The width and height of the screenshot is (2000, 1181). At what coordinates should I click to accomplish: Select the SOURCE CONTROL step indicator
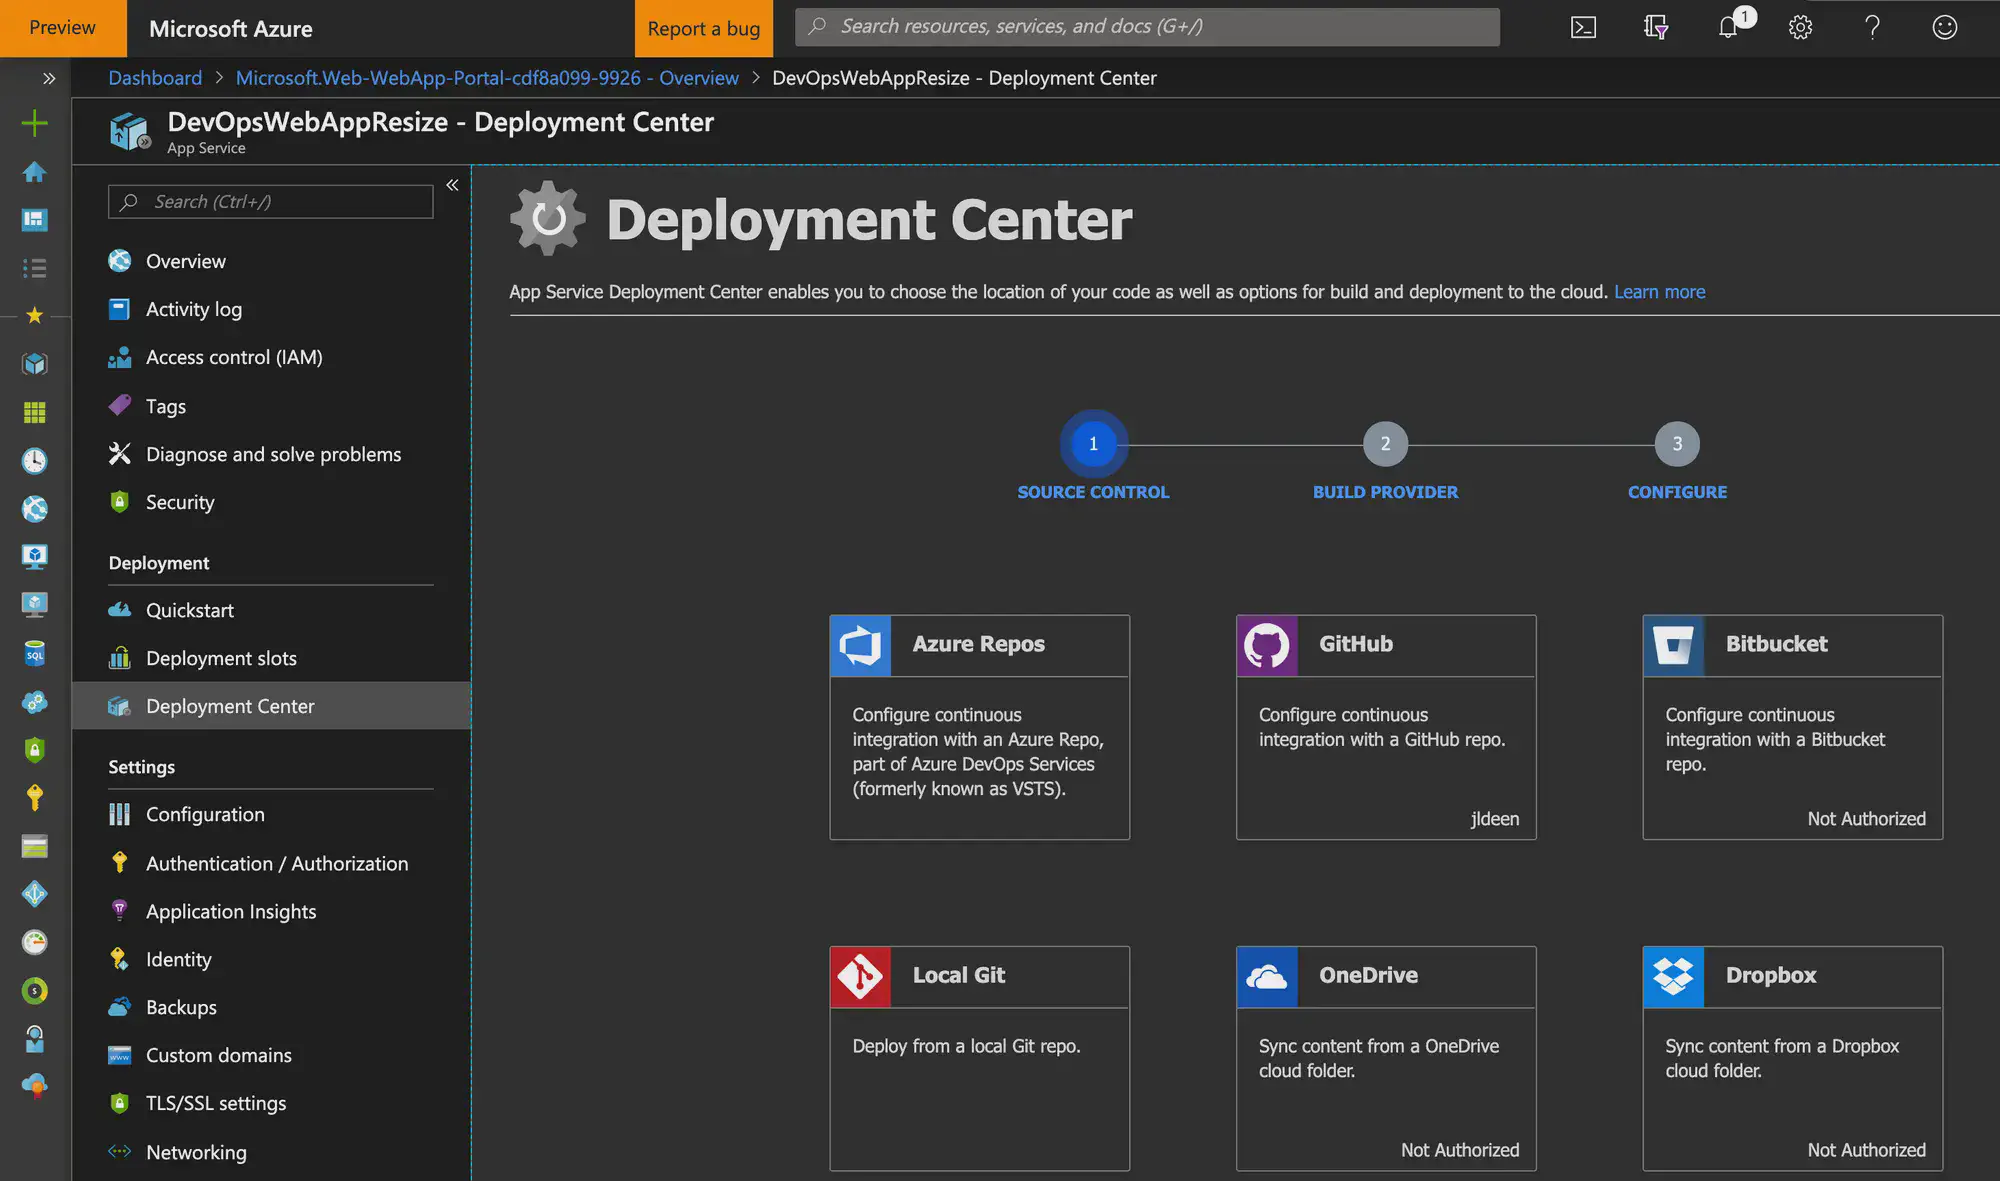(x=1093, y=443)
